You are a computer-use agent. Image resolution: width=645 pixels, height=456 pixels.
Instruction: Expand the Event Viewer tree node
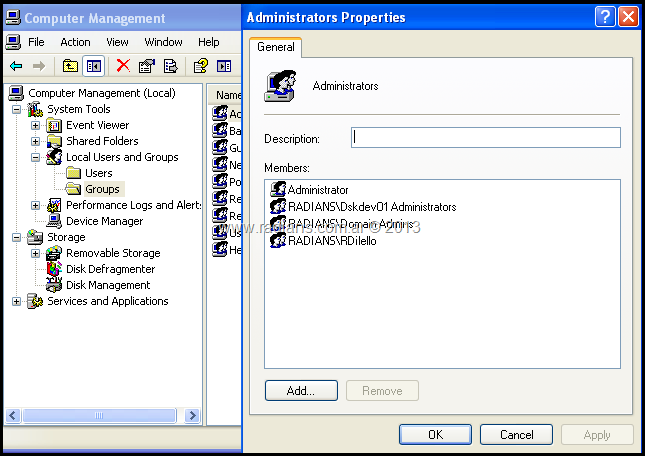(x=36, y=125)
